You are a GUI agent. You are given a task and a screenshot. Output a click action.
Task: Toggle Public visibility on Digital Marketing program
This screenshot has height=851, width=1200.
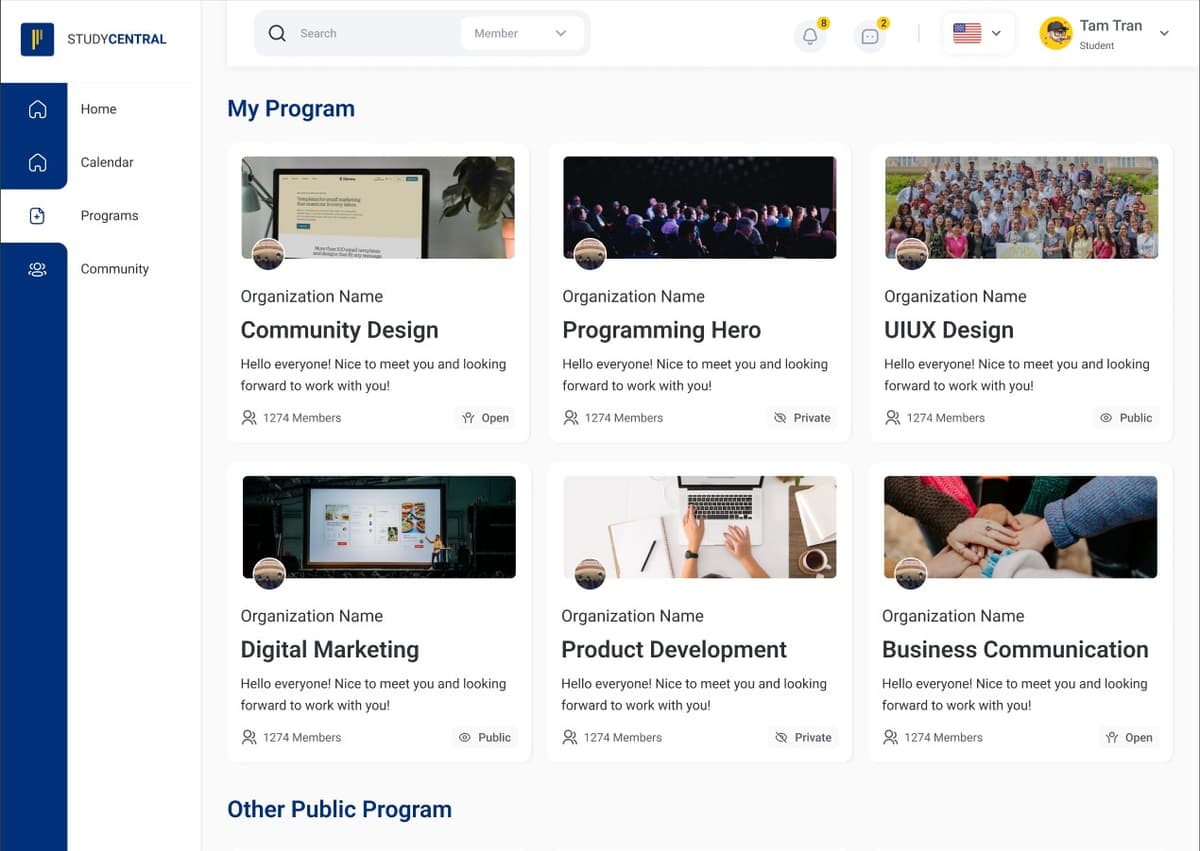[485, 737]
